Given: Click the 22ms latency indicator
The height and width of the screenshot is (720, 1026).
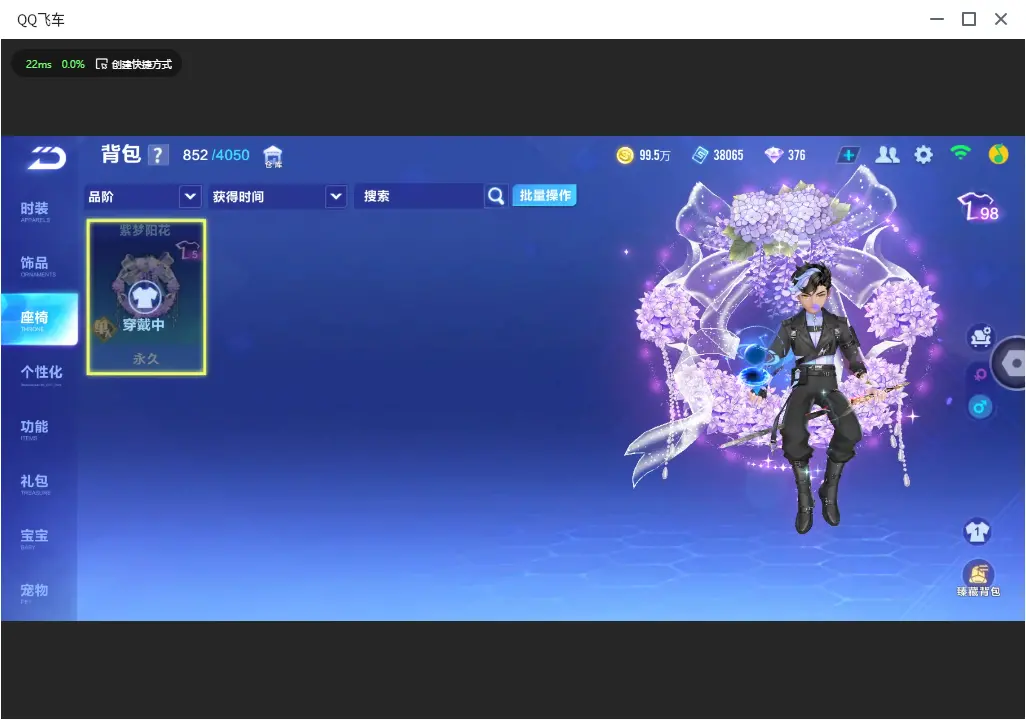Looking at the screenshot, I should (x=39, y=64).
